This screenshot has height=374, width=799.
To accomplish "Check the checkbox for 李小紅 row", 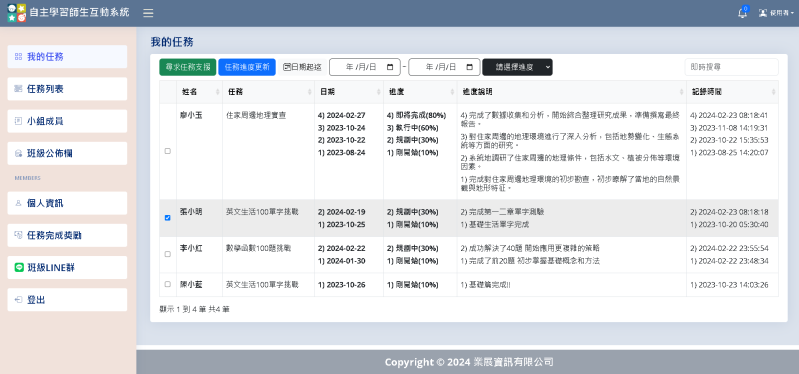I will click(168, 254).
